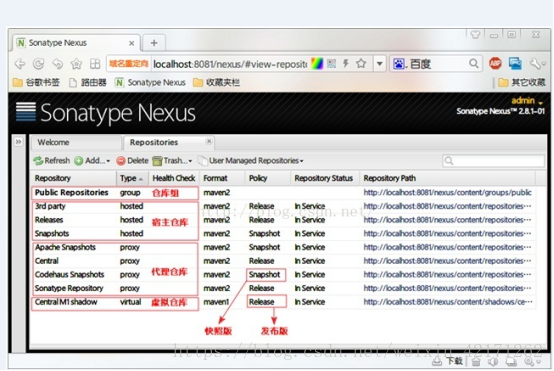Screen dimensions: 554x371
Task: Select the Snapshots hosted repository row
Action: tap(283, 234)
